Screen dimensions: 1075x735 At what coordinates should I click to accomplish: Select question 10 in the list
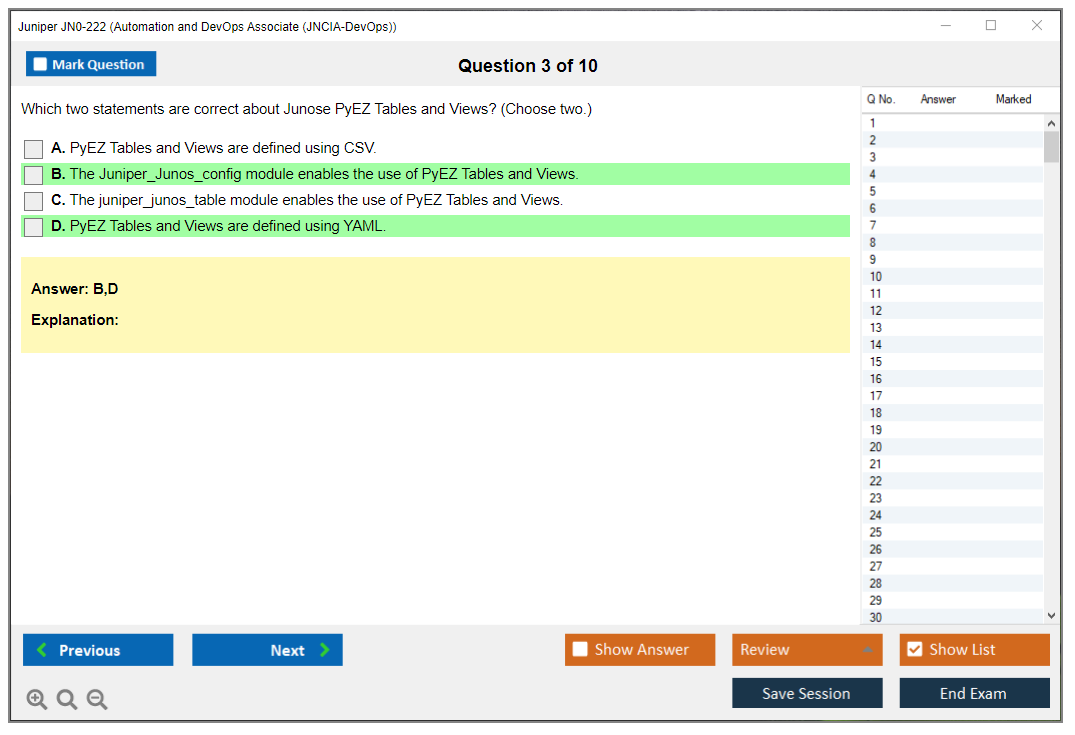876,277
